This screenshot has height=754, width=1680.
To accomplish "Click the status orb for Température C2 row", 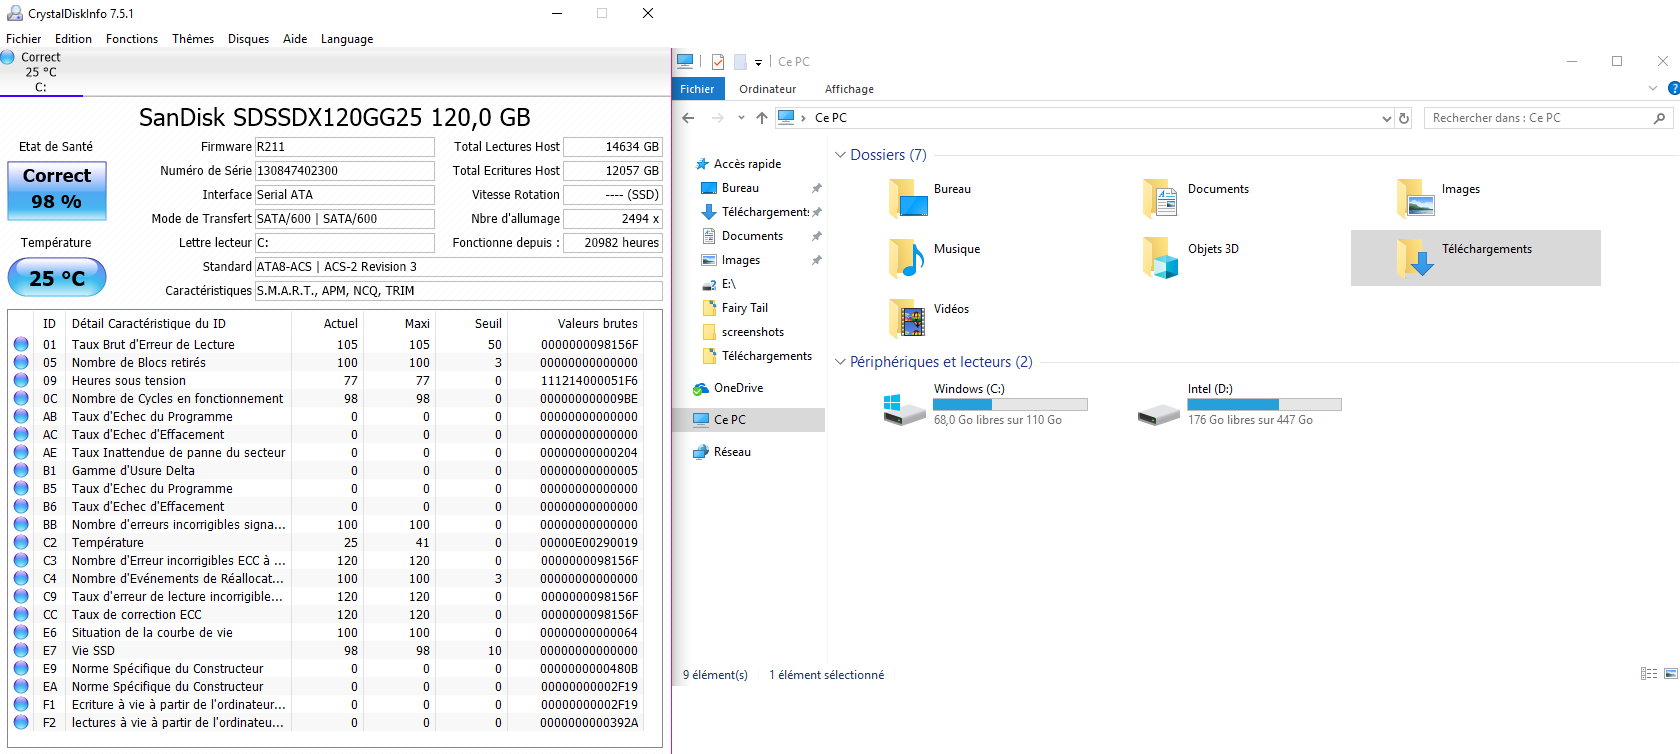I will [21, 542].
